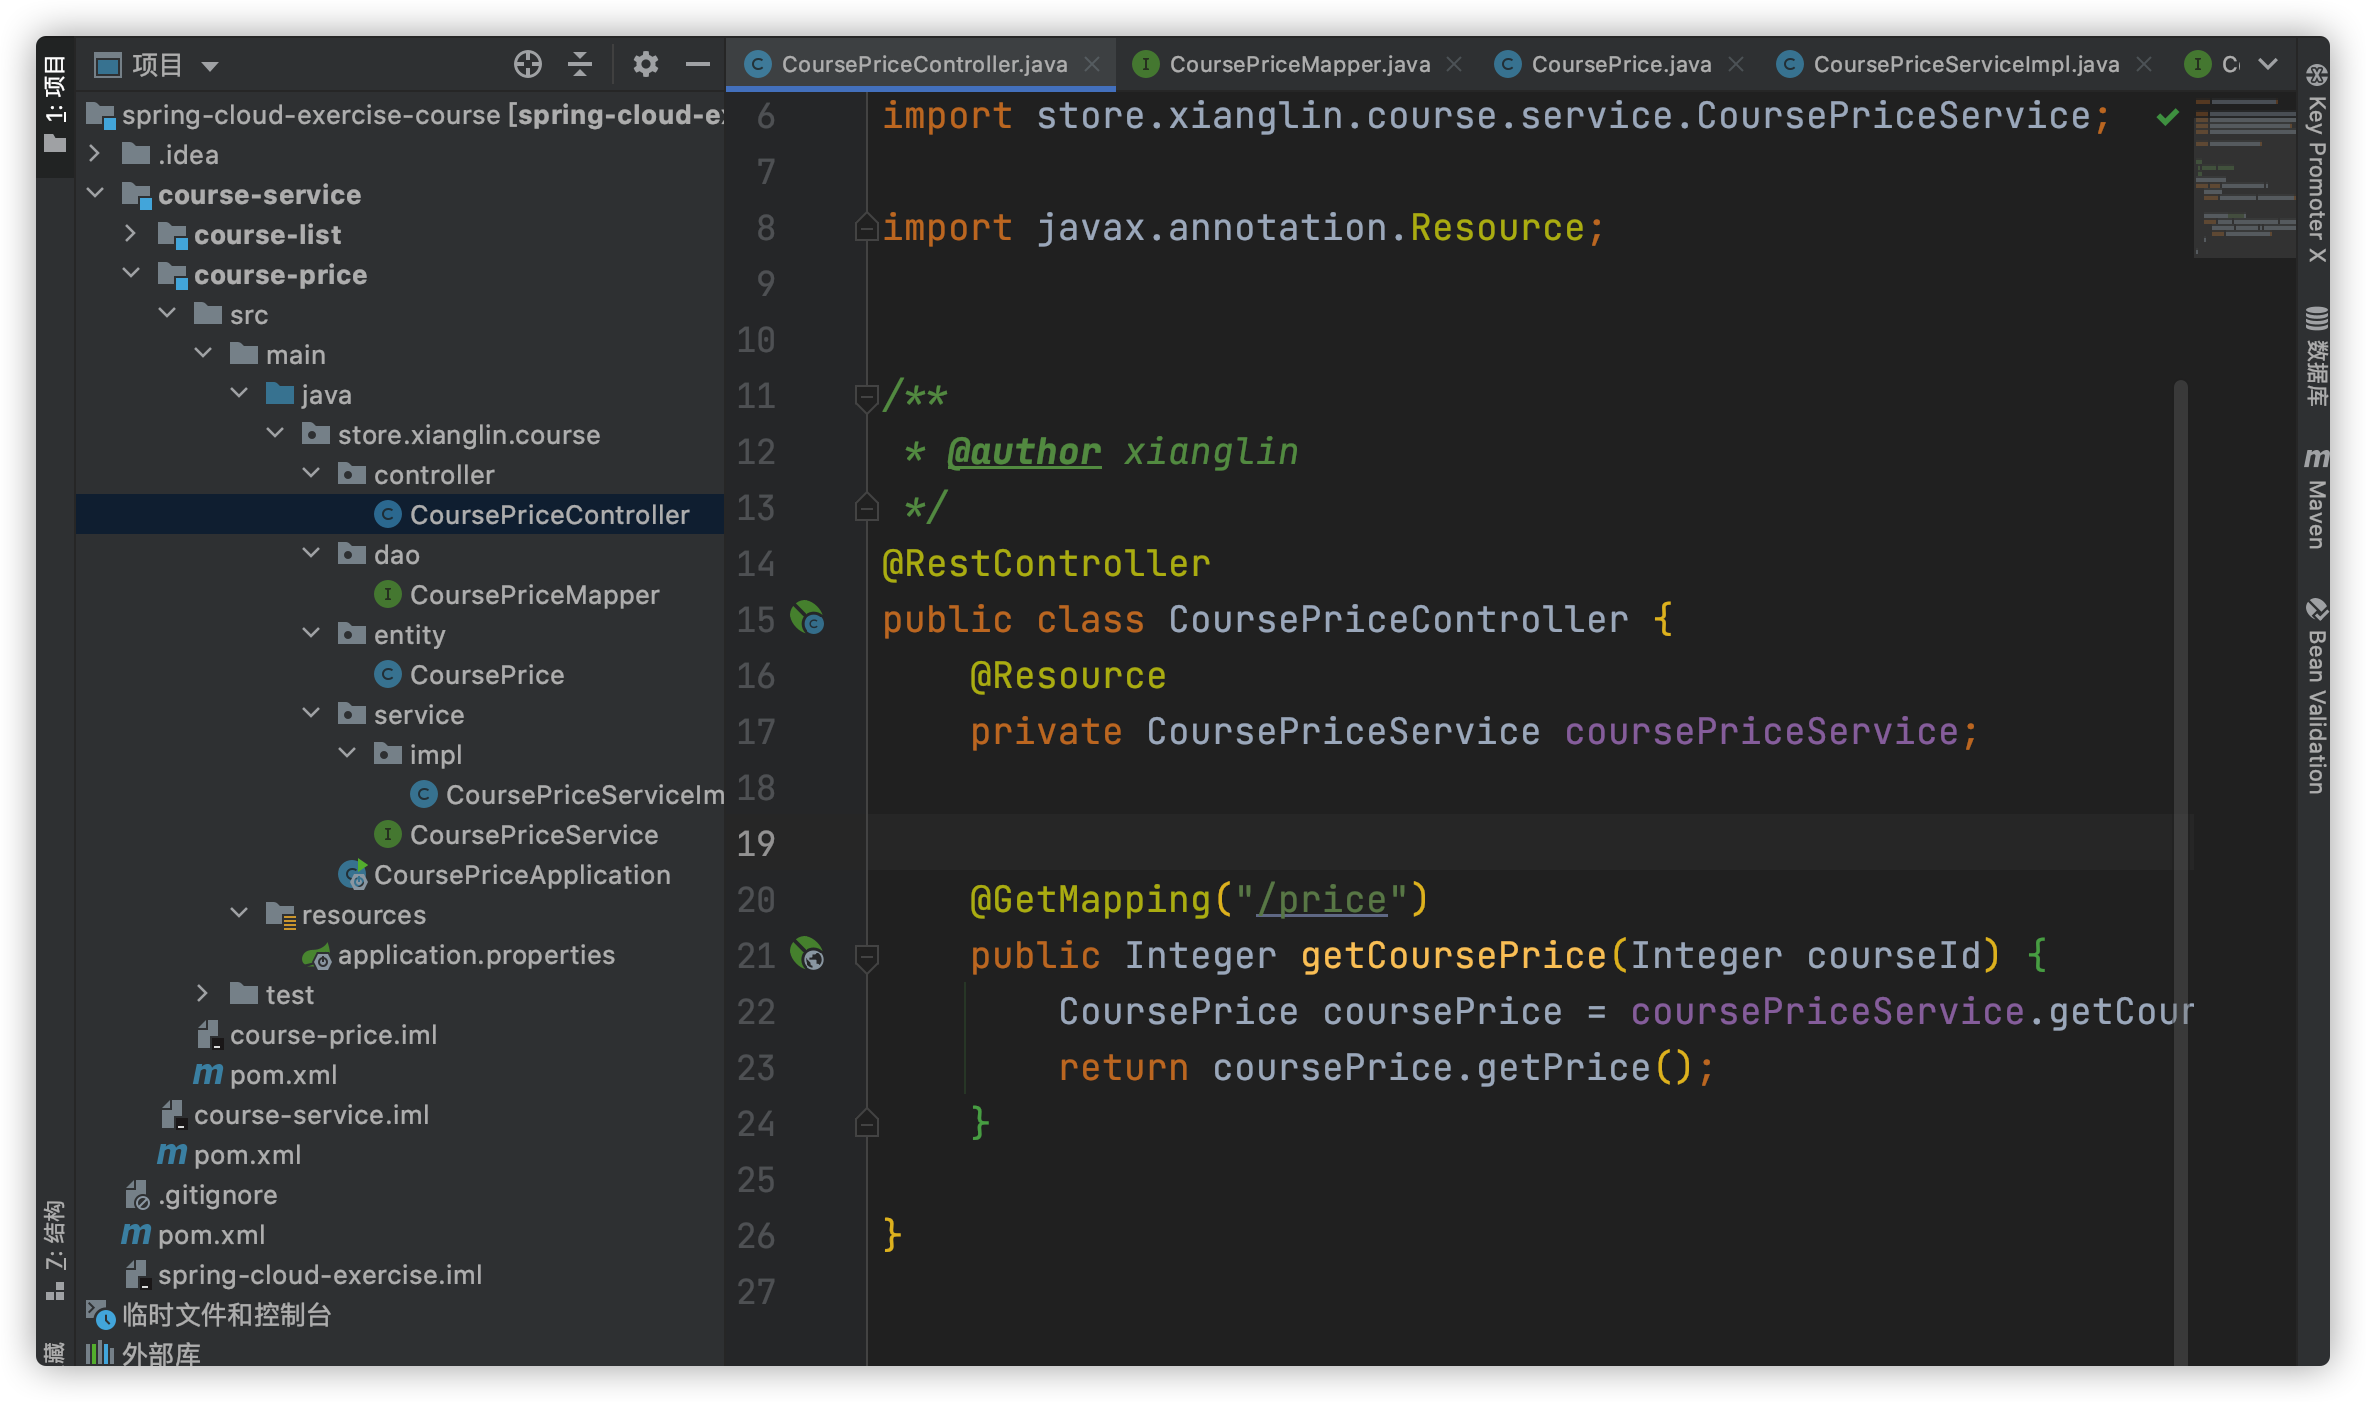Click the request mapping gutter icon on line 21

[807, 955]
